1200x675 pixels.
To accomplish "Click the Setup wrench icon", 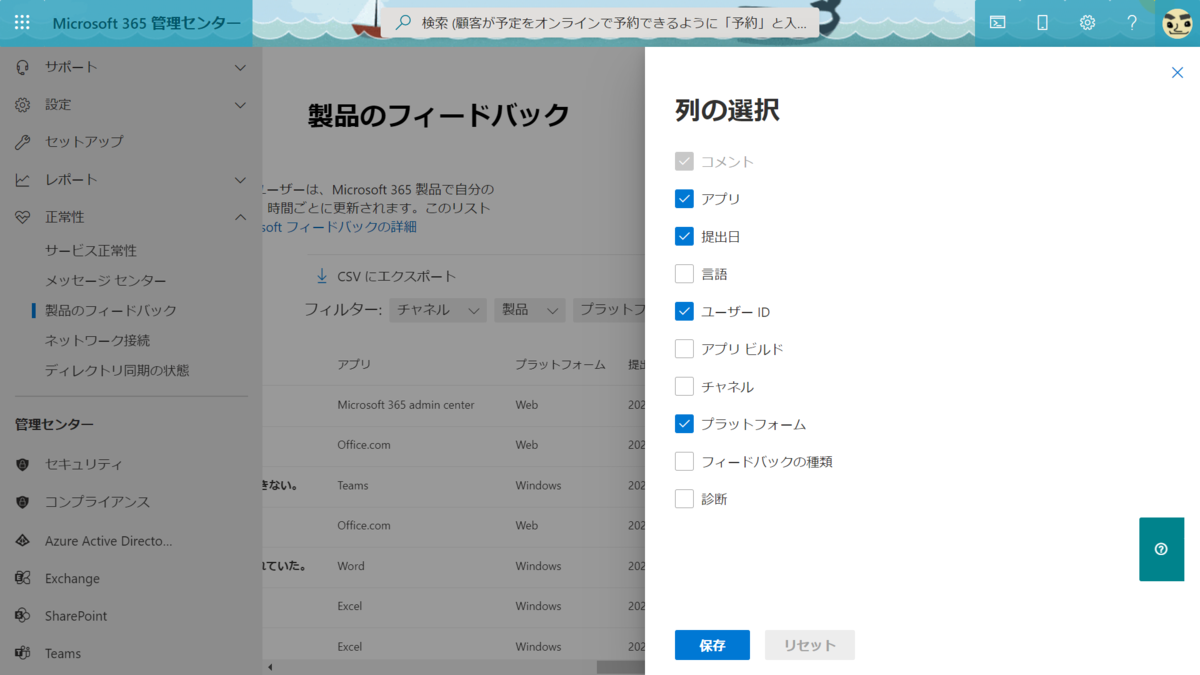I will [22, 142].
